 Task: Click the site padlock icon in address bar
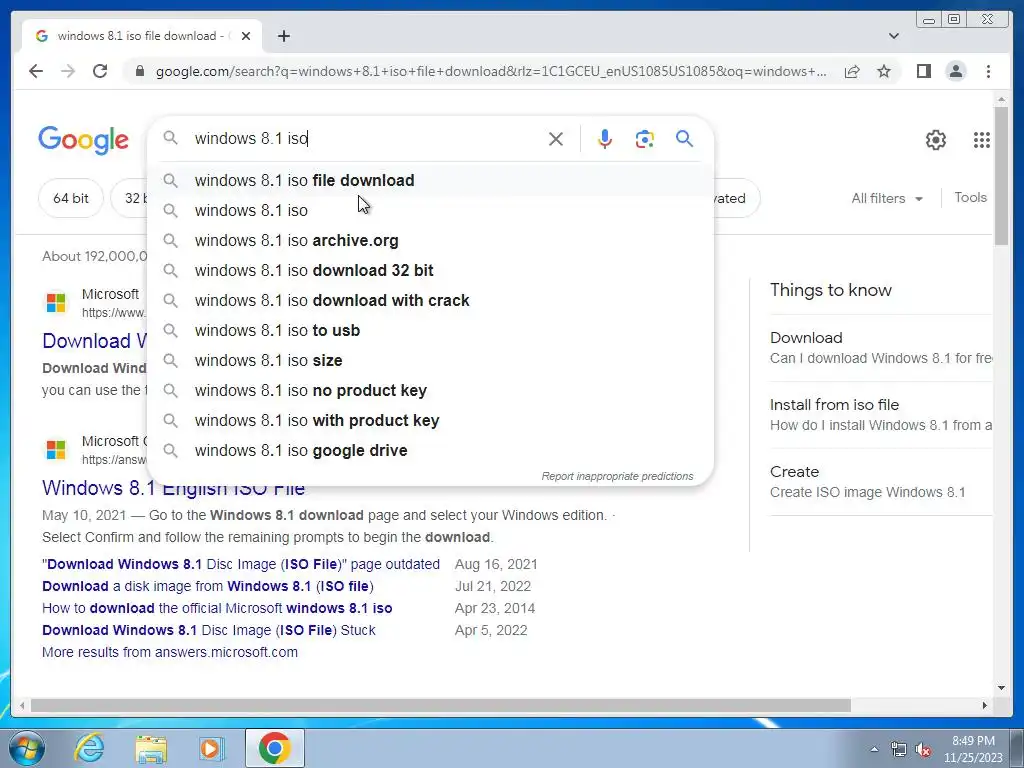tap(139, 71)
